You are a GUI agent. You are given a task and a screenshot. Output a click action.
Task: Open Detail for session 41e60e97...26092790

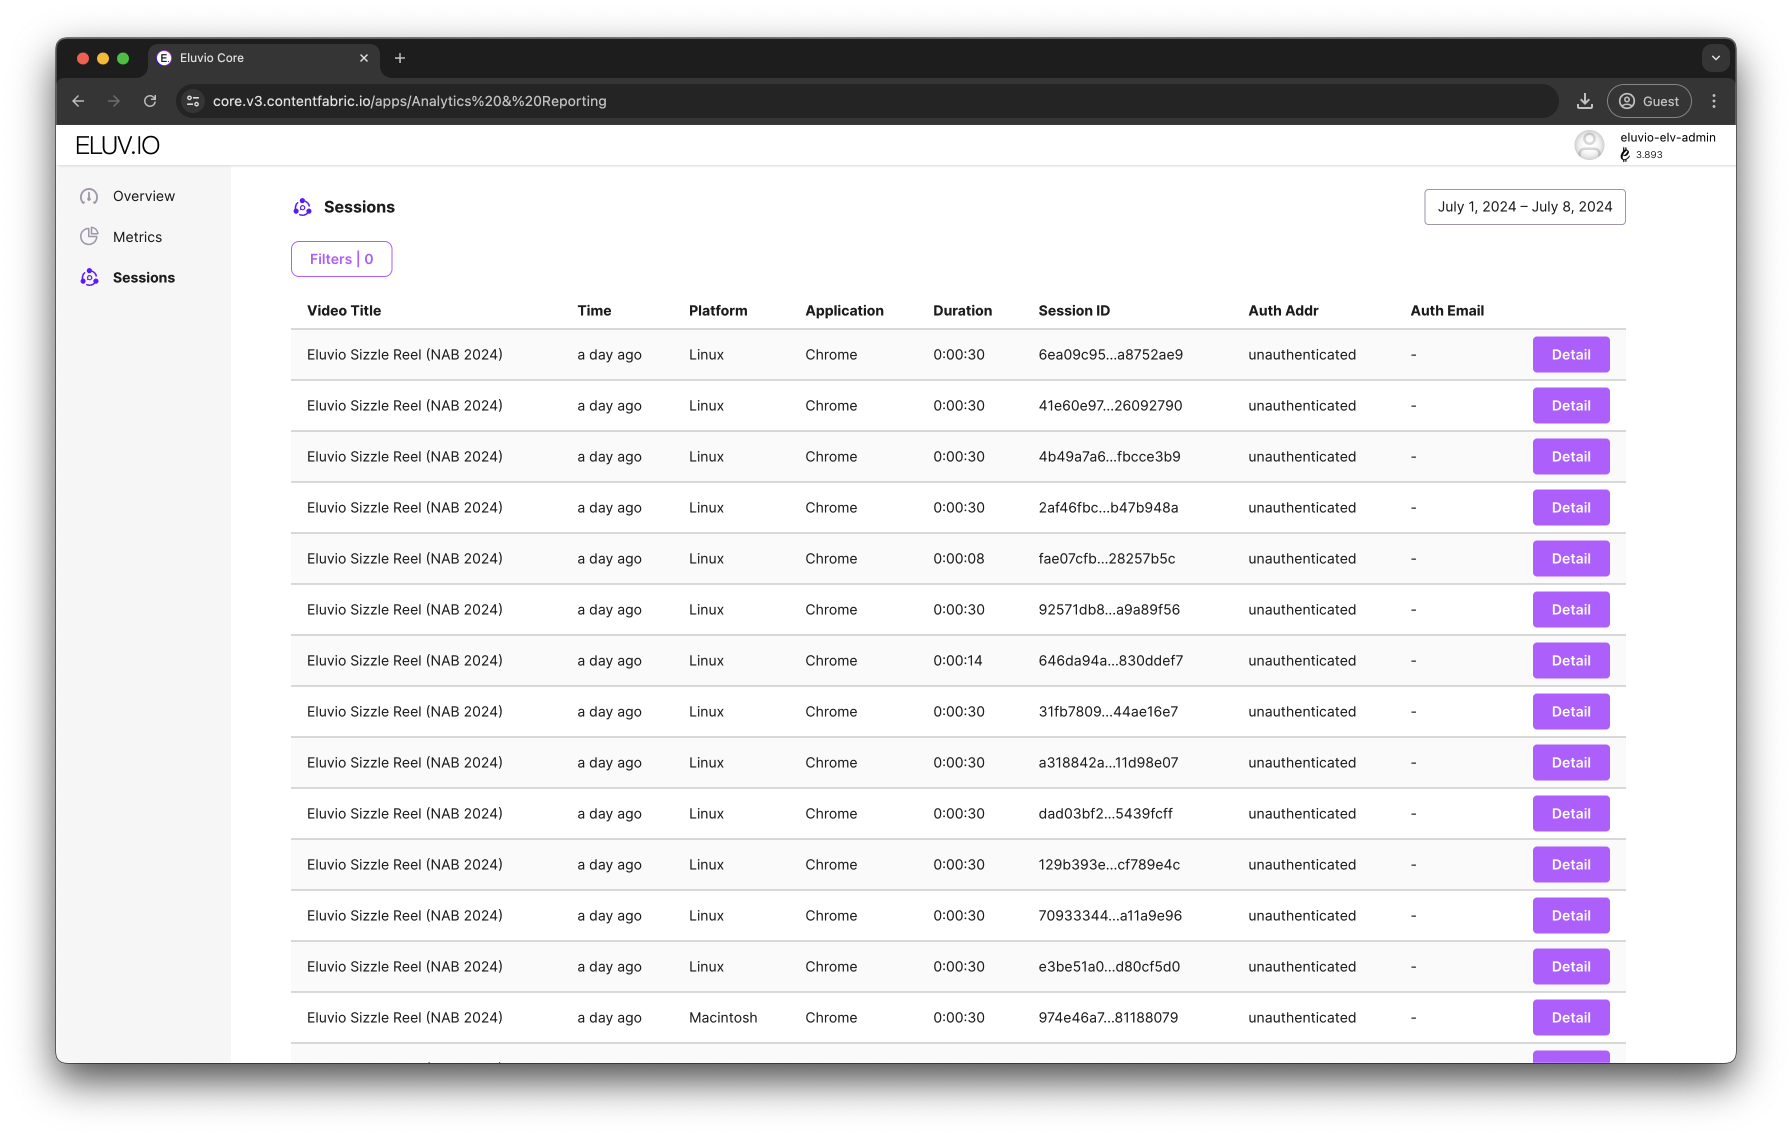click(1571, 406)
